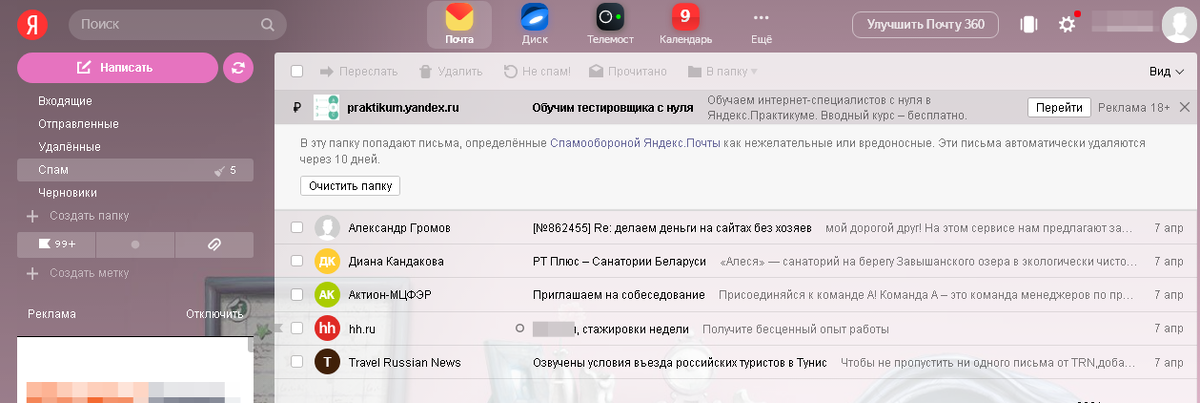Open the user account avatar

pyautogui.click(x=1177, y=24)
